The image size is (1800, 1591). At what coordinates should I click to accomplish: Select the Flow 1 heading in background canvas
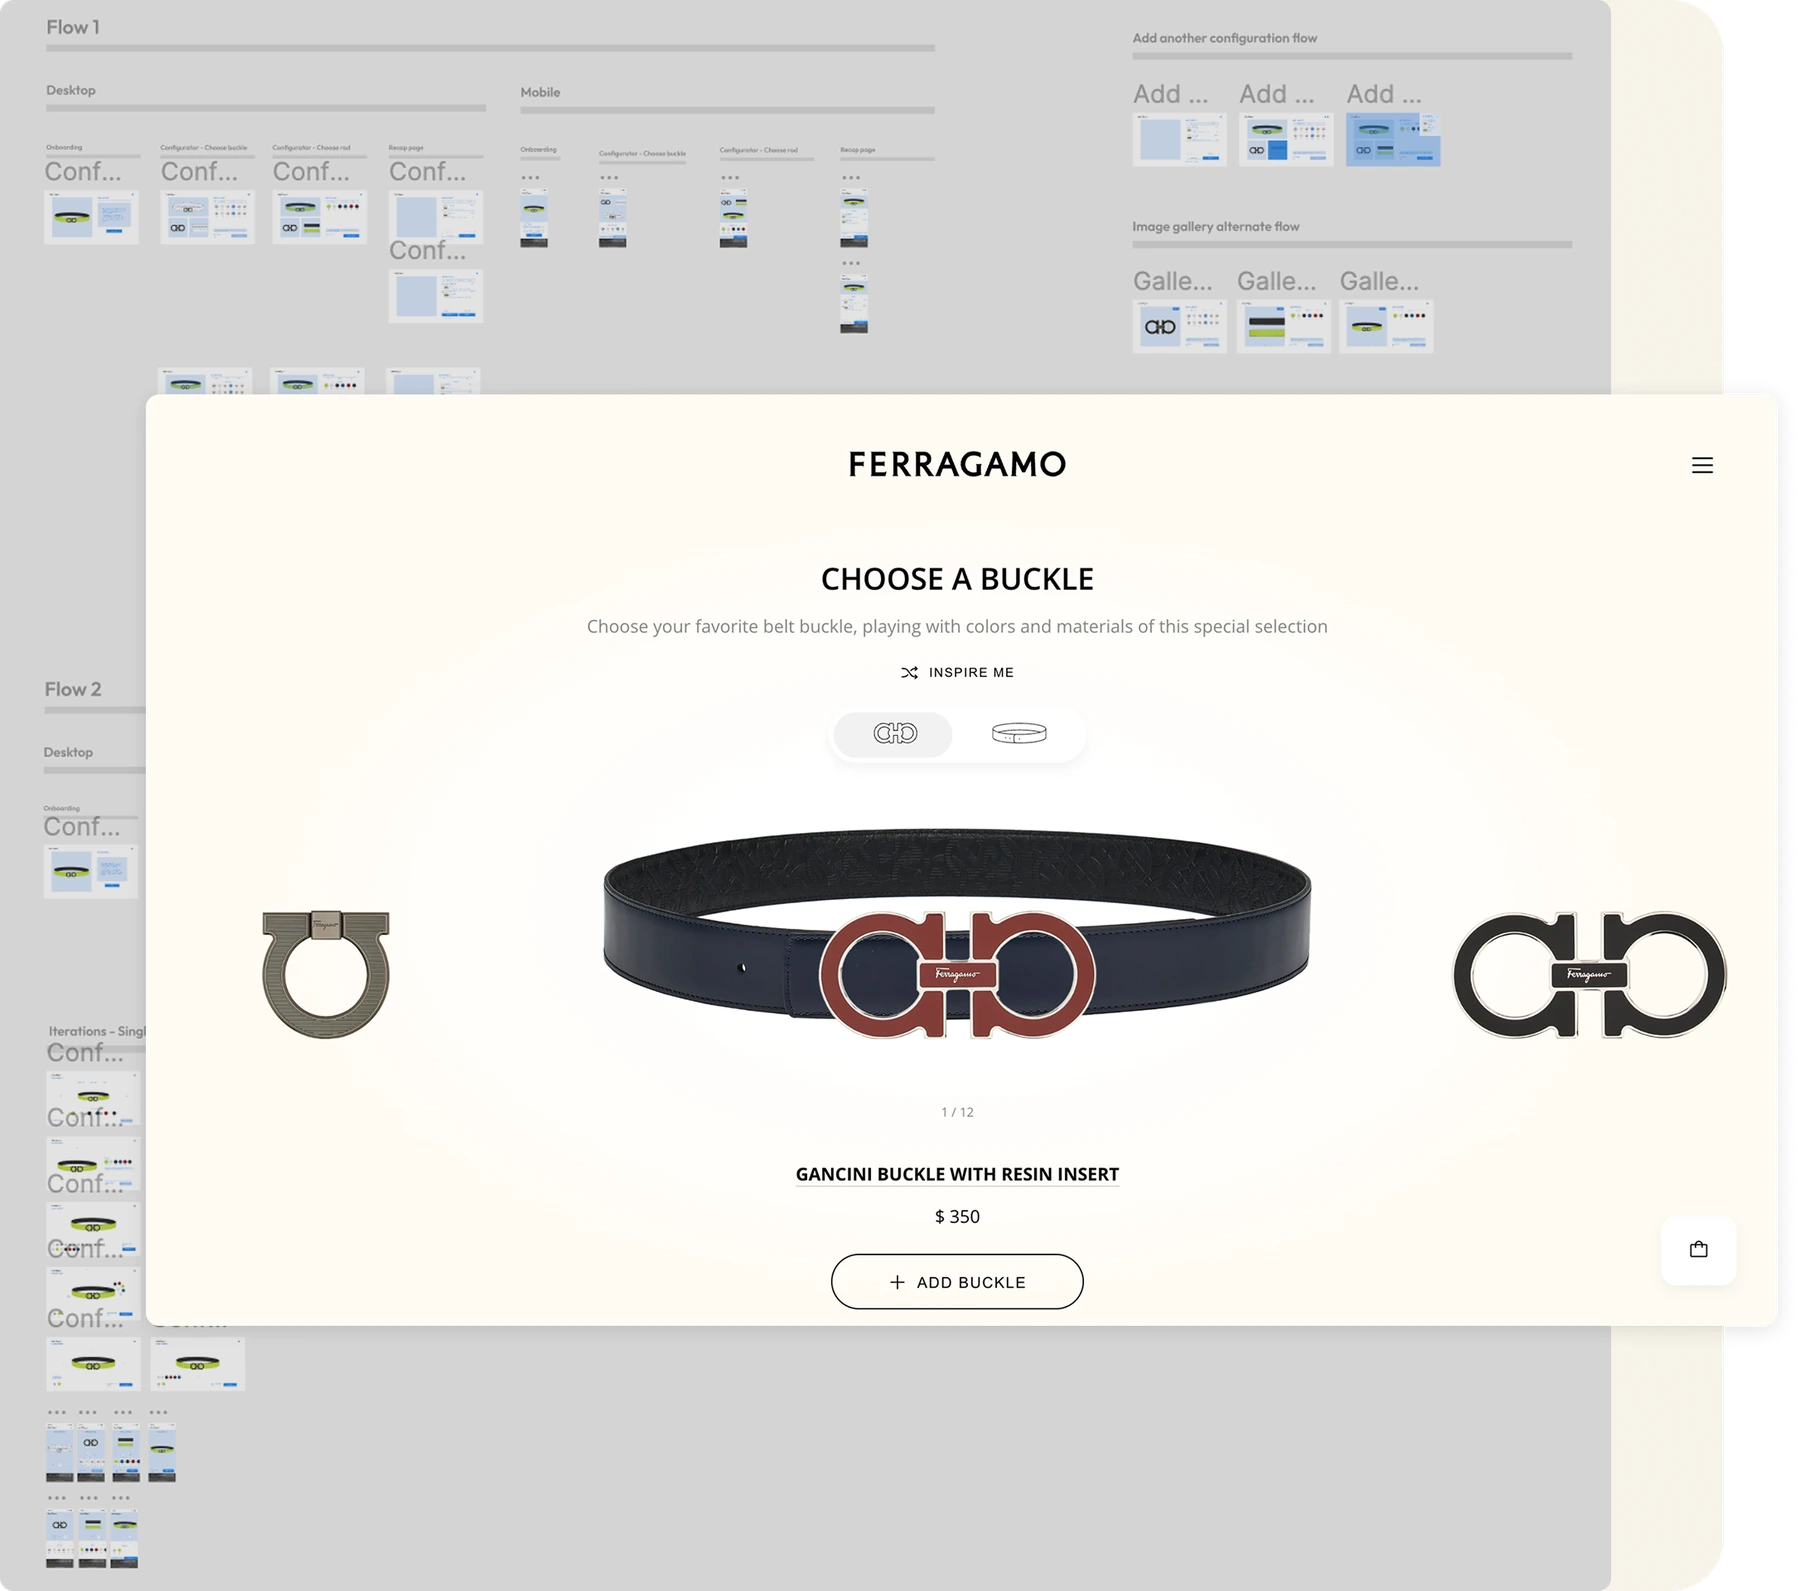(73, 27)
